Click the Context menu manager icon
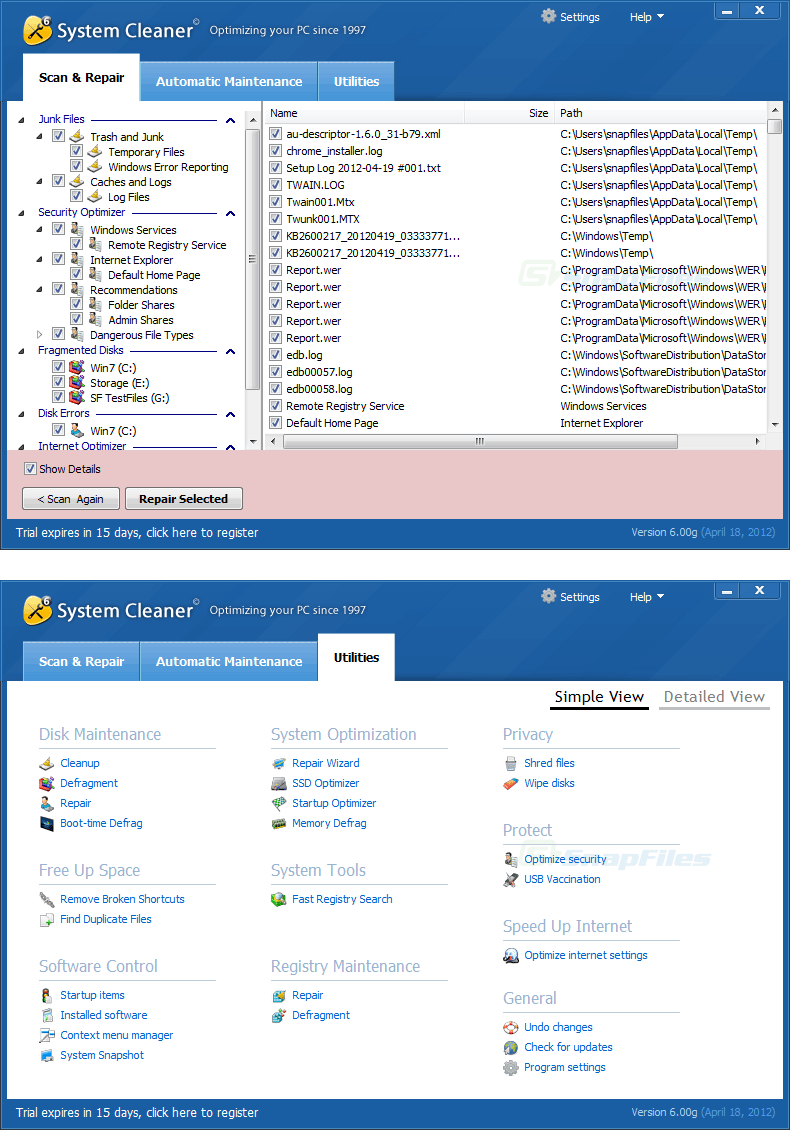Viewport: 790px width, 1130px height. [x=47, y=1036]
